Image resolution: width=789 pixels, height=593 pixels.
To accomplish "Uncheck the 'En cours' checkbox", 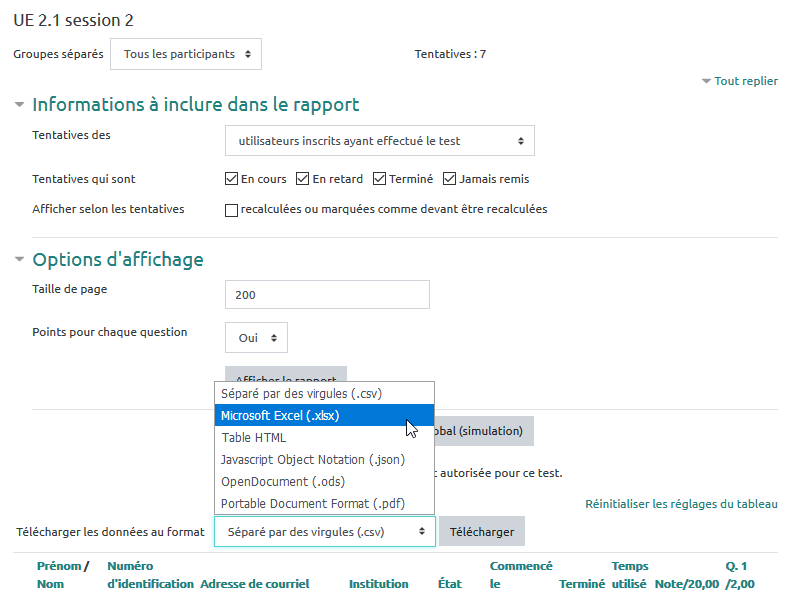I will 232,180.
